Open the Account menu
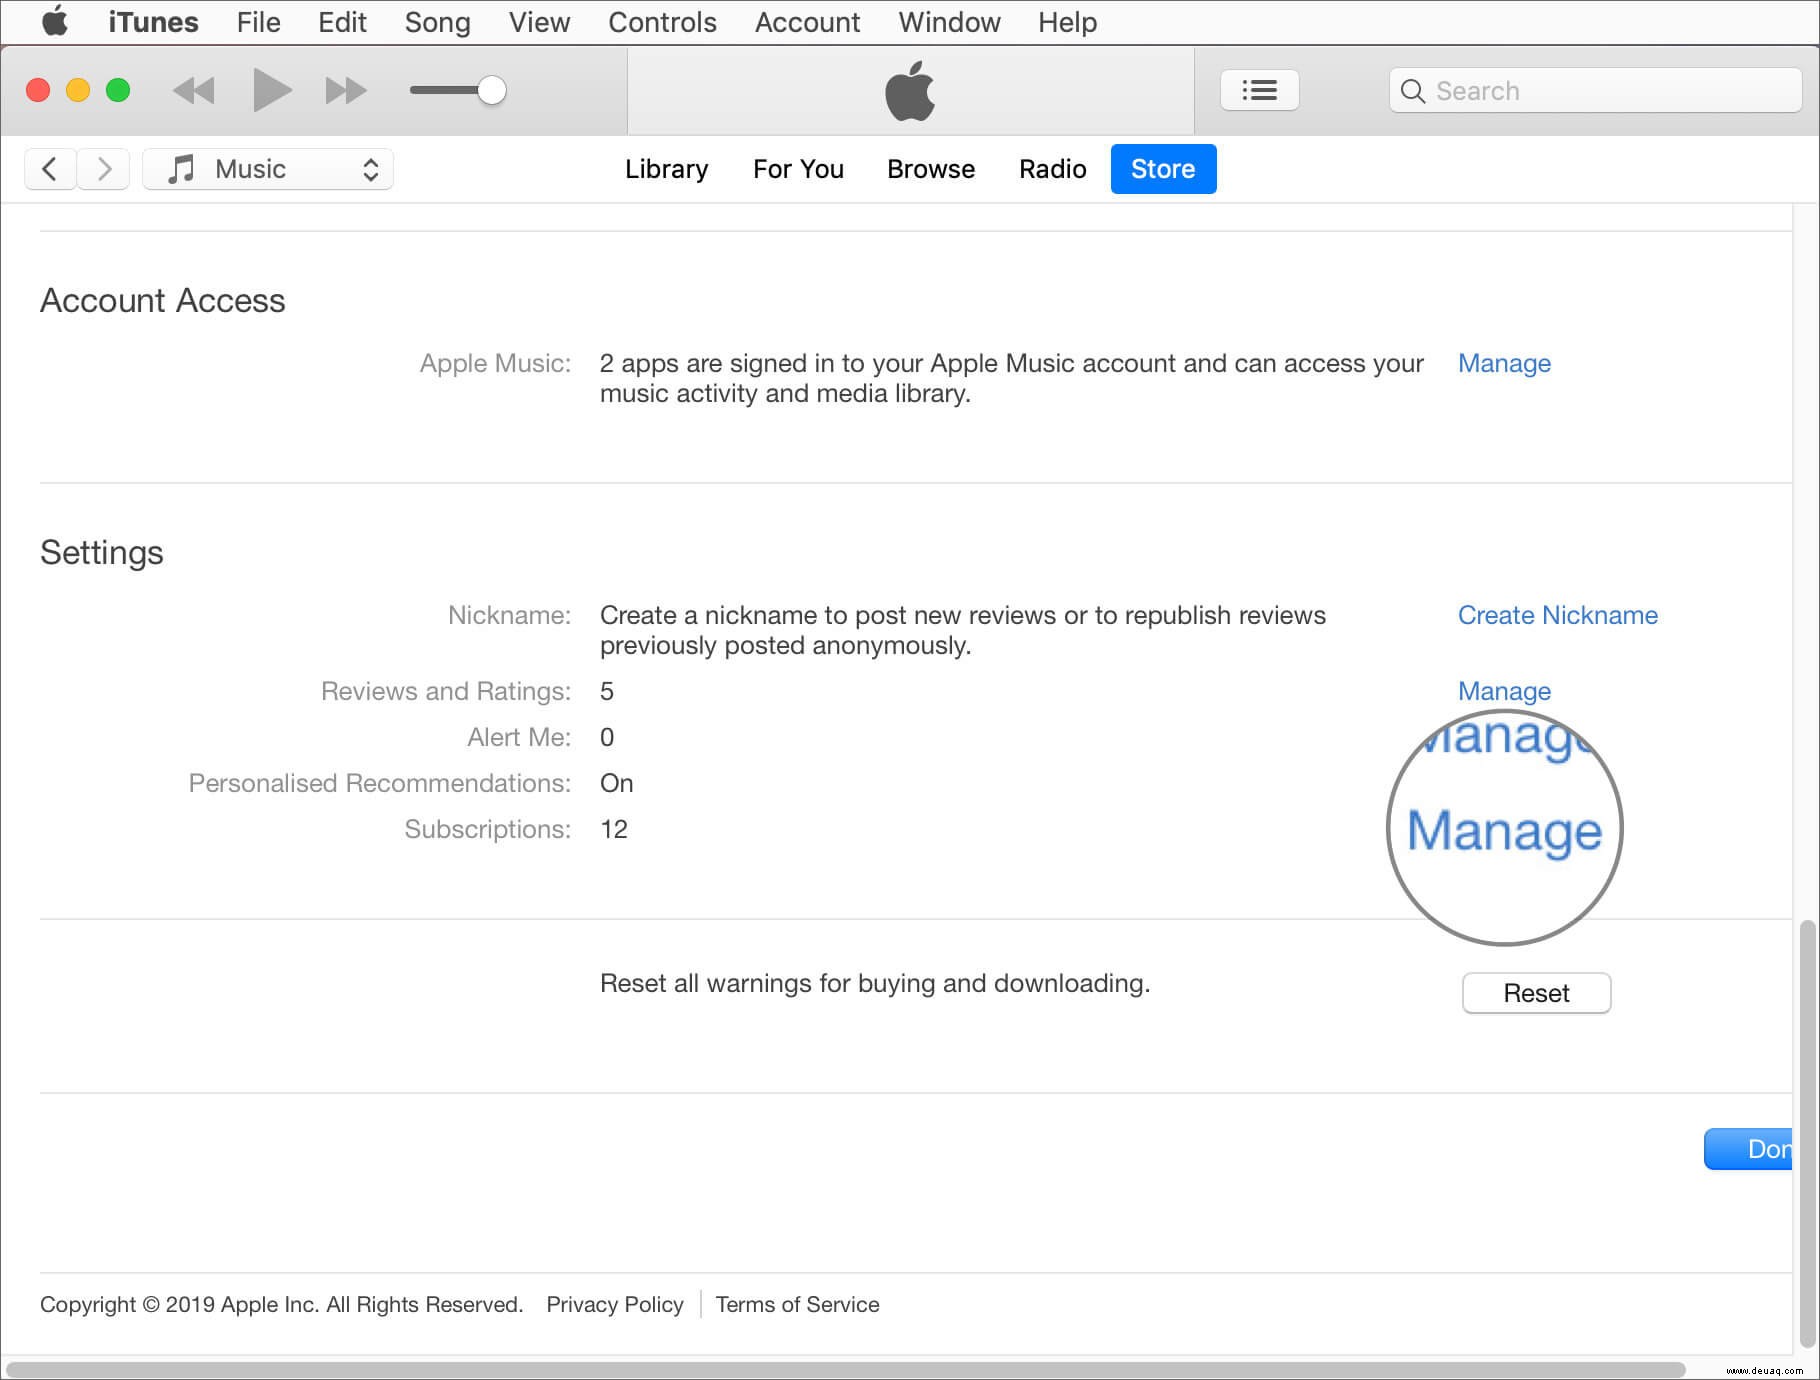The height and width of the screenshot is (1380, 1820). pos(807,22)
